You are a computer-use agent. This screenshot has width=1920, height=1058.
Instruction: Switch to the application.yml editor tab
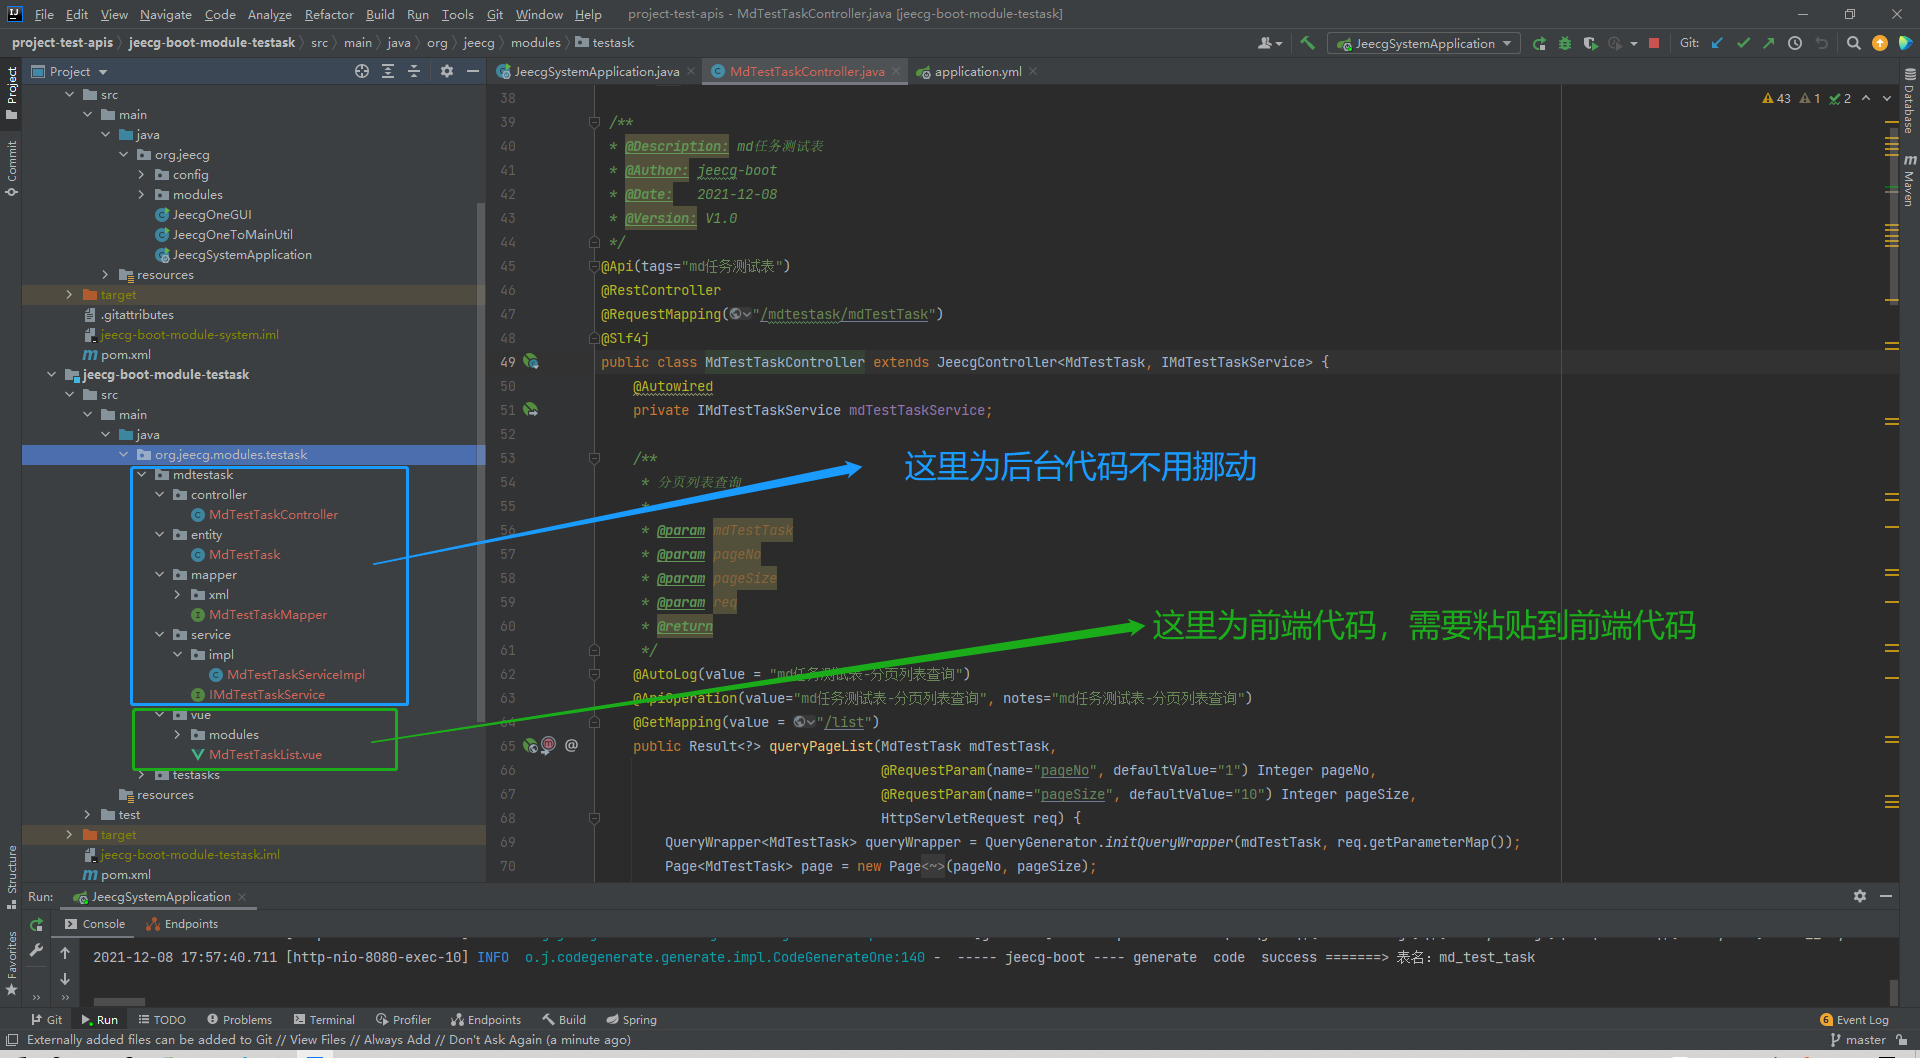tap(977, 71)
